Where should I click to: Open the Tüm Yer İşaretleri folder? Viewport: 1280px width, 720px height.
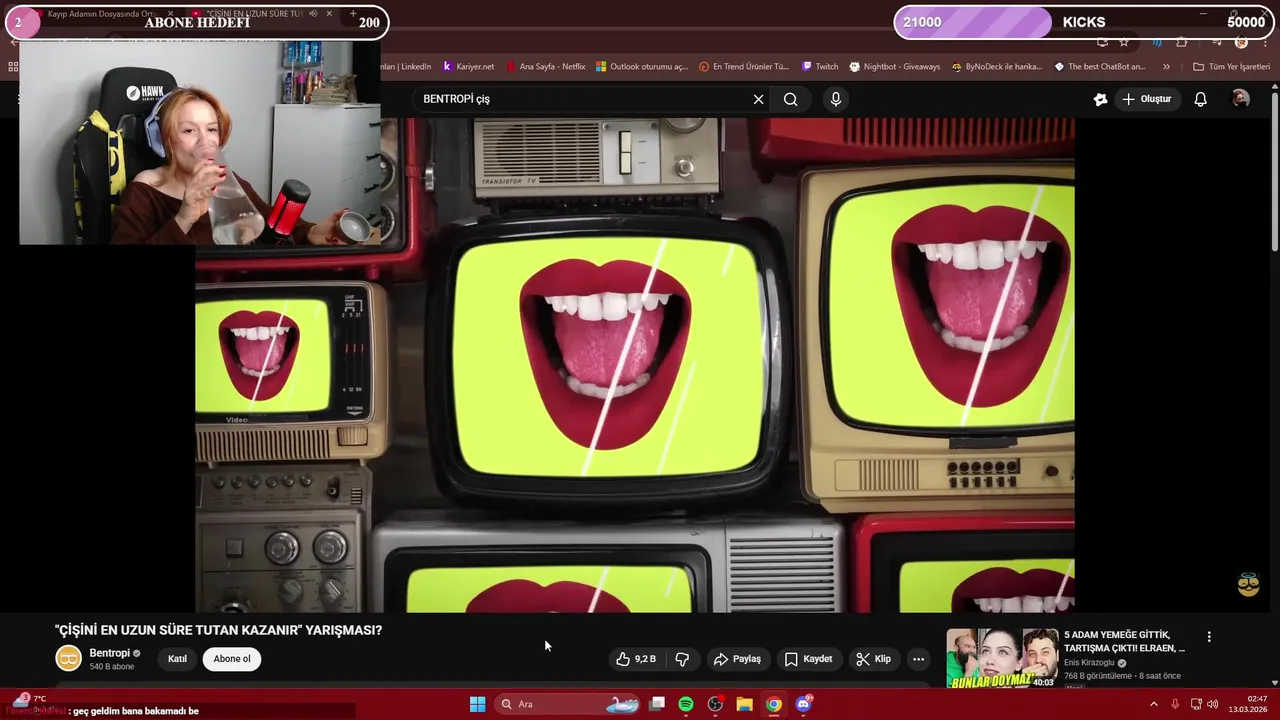coord(1231,67)
